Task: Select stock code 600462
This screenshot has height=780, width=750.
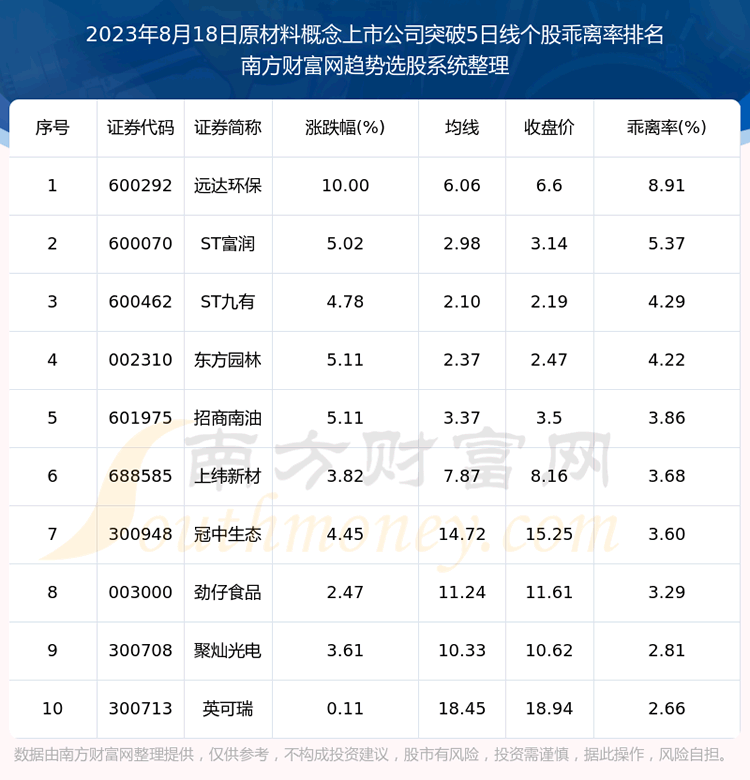Action: click(x=140, y=302)
